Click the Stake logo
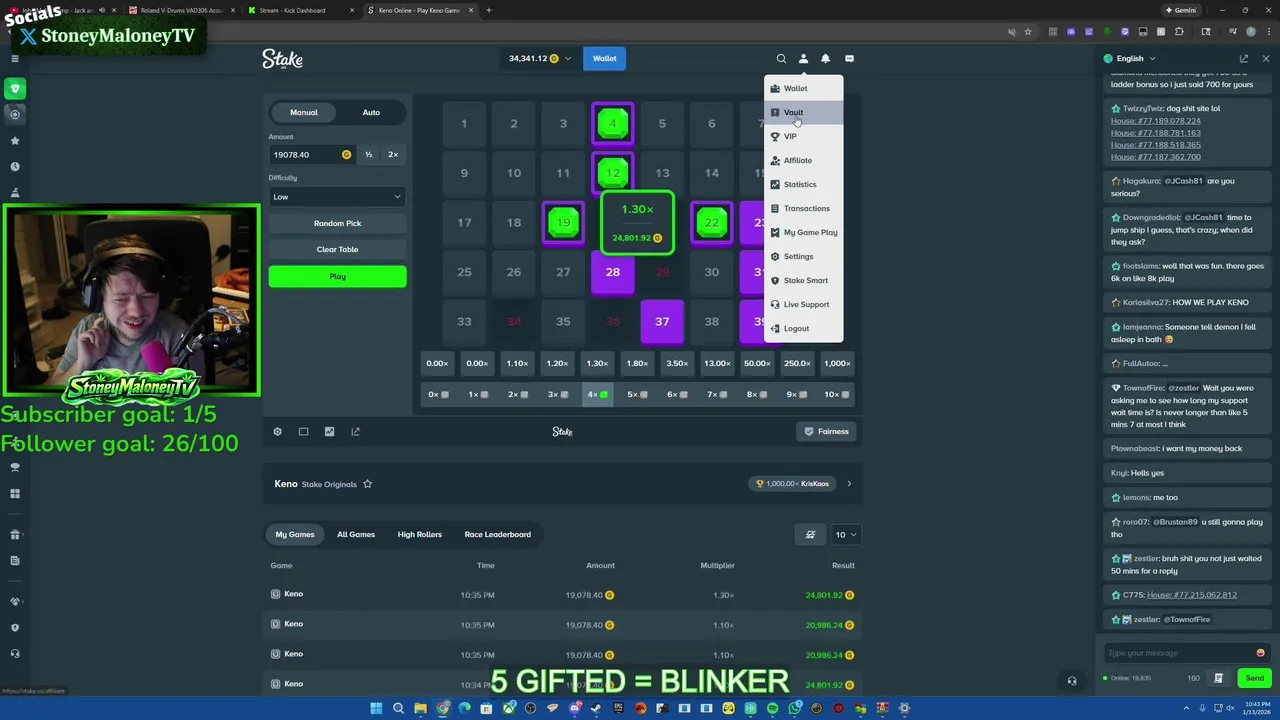 point(282,59)
